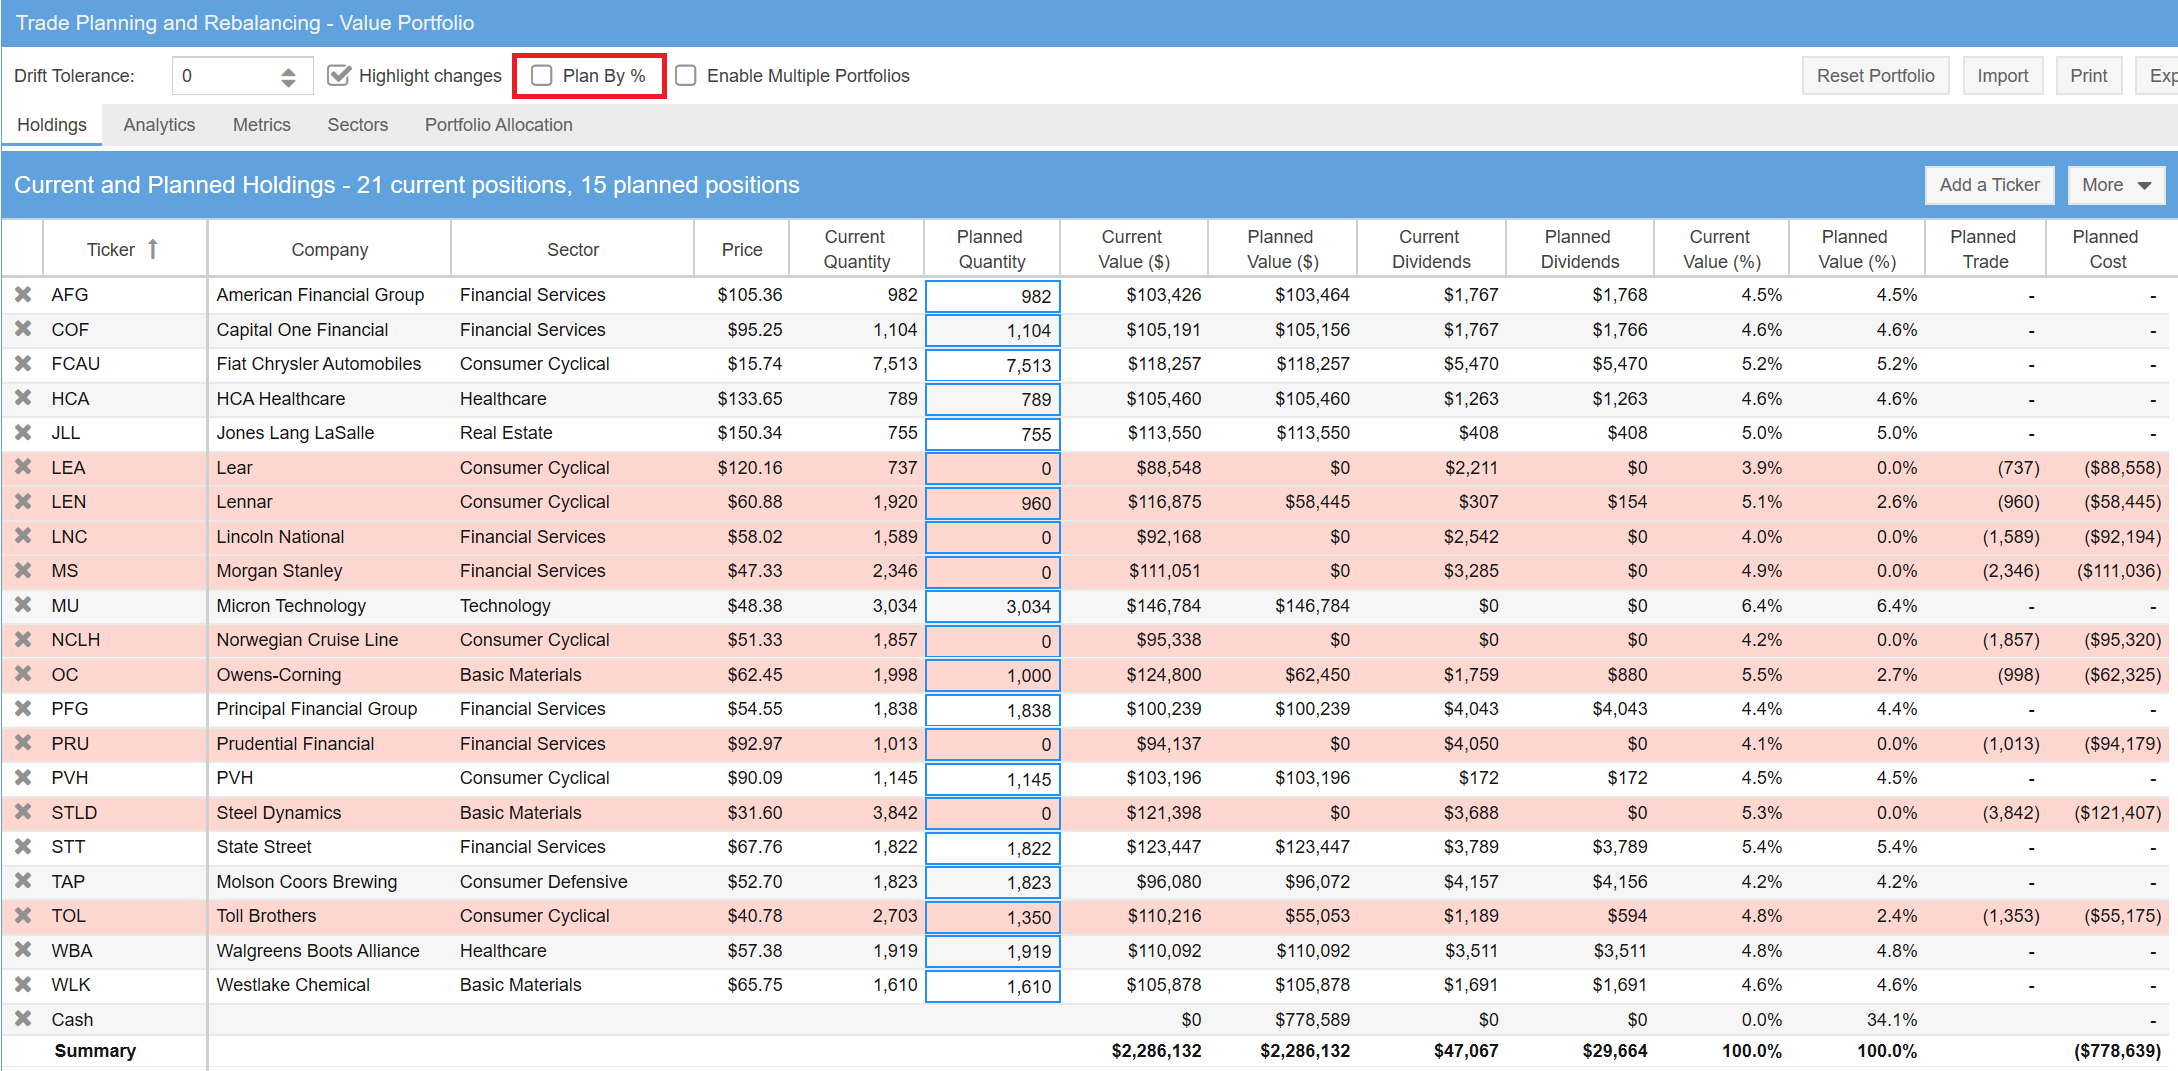This screenshot has height=1071, width=2178.
Task: Click the Current Quantity column header
Action: 856,249
